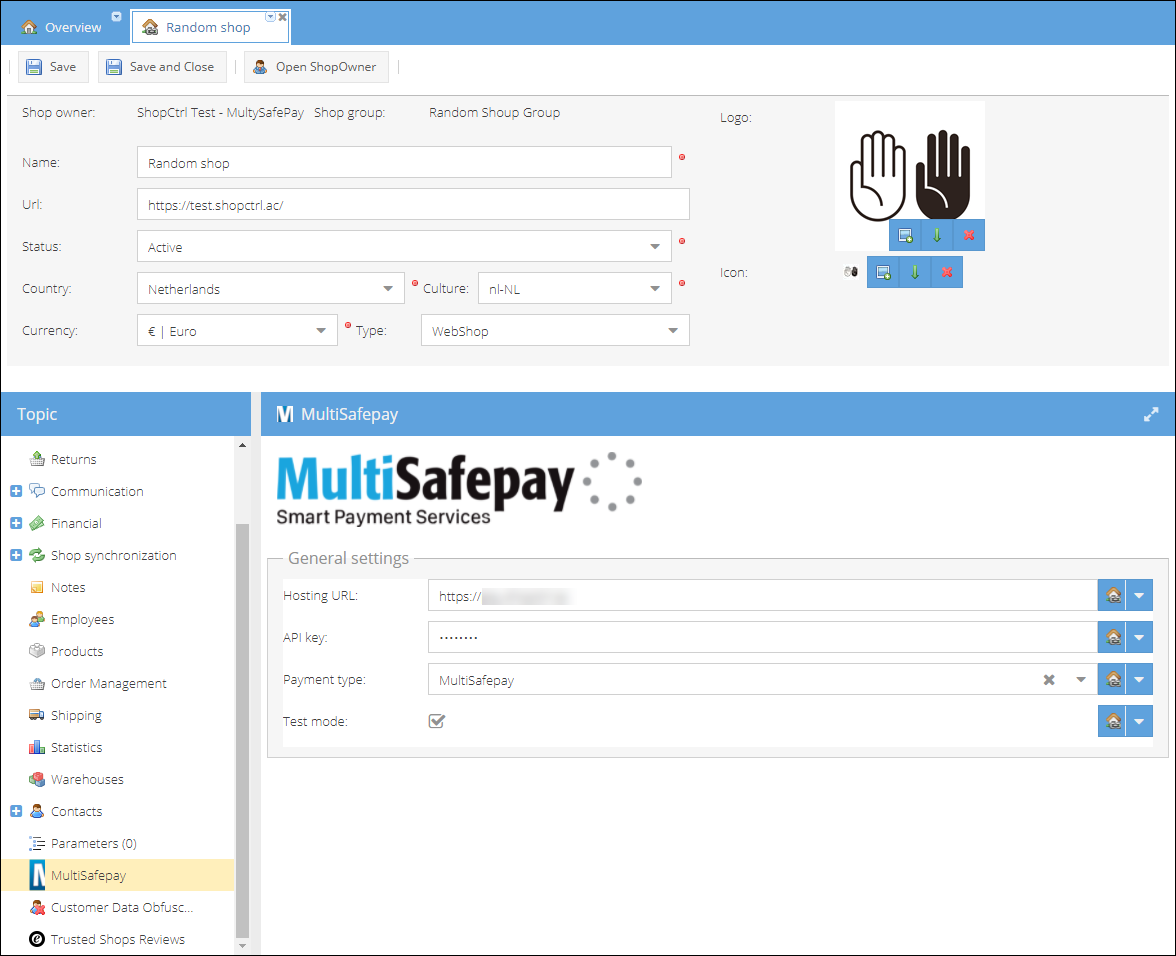Click the API key password field
Screen dimensions: 1176x956
[763, 638]
